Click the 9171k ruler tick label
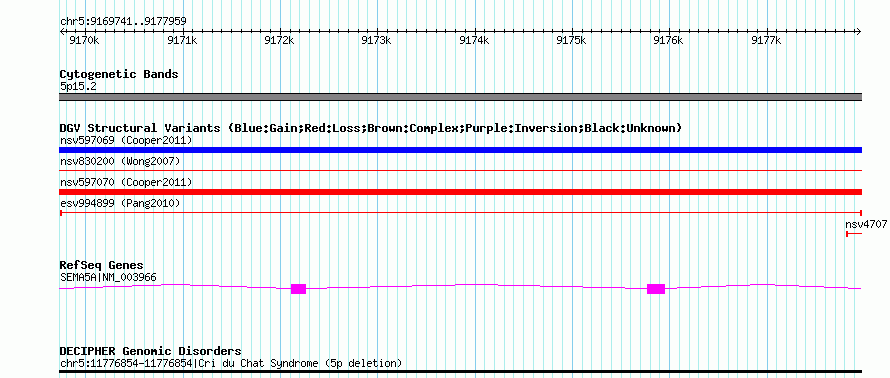Viewport: 890px width, 378px height. point(182,41)
